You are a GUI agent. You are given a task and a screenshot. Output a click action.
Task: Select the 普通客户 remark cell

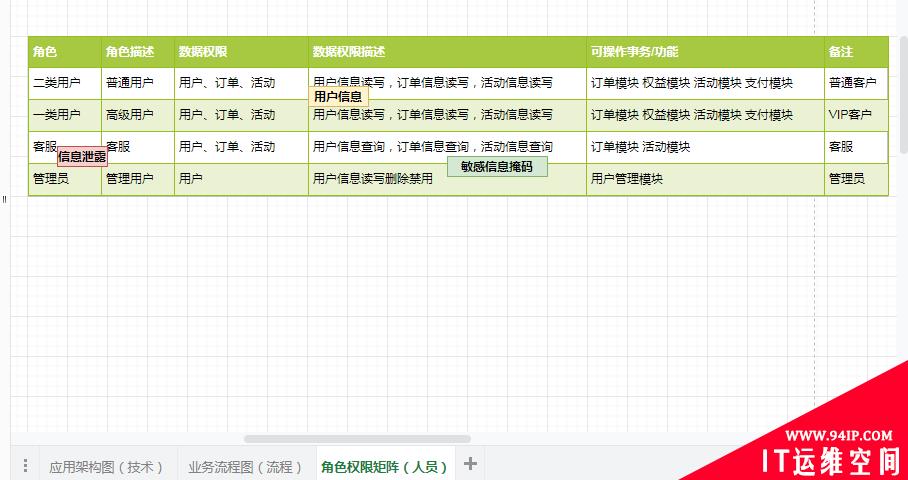856,83
